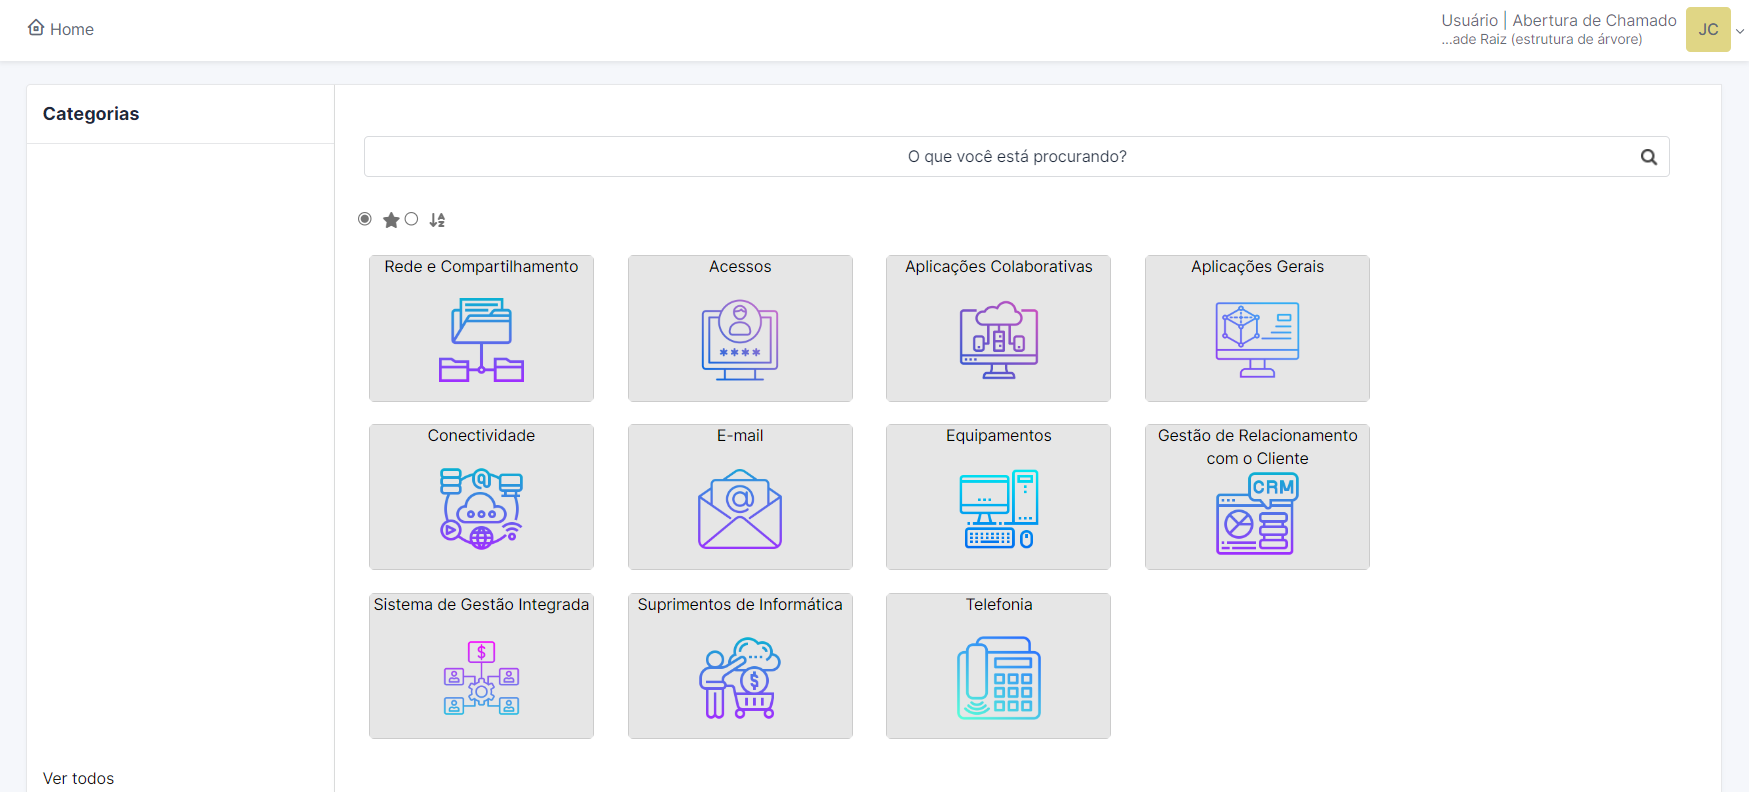Screen dimensions: 1749x792
Task: Select the filled radio button before the star
Action: [365, 219]
